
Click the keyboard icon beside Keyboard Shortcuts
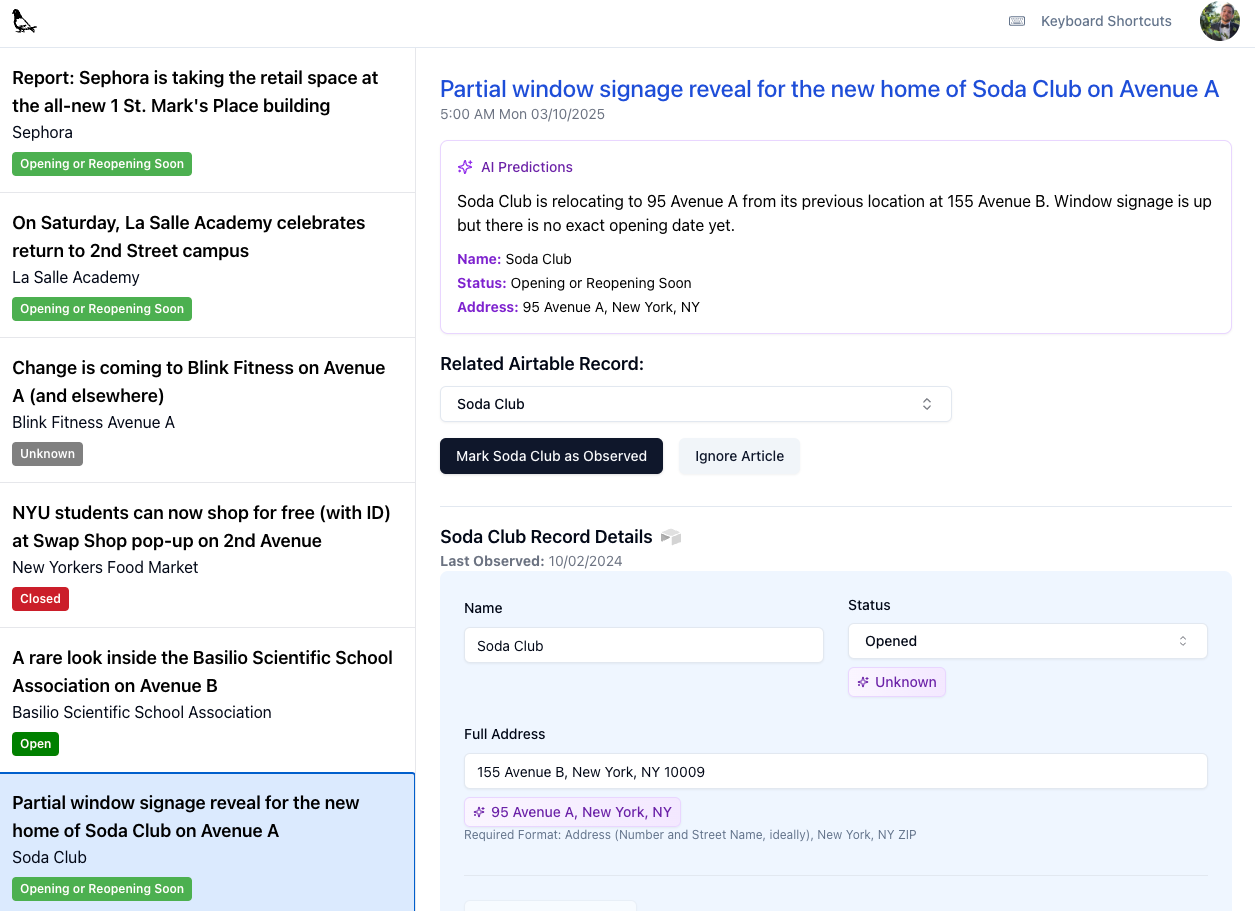tap(1017, 21)
